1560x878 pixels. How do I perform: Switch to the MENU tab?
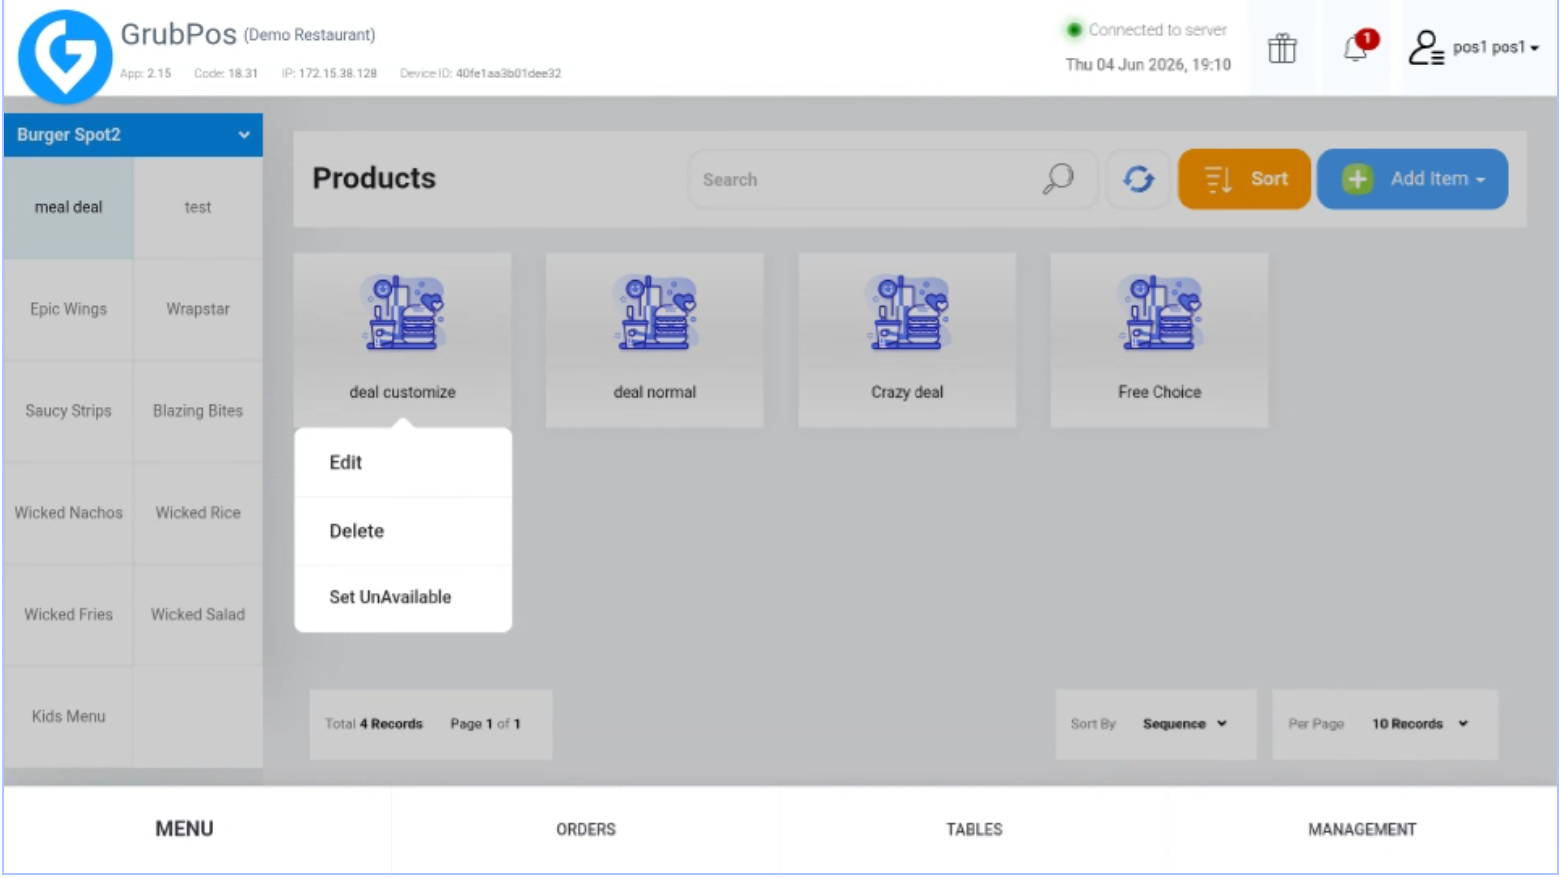pos(184,829)
